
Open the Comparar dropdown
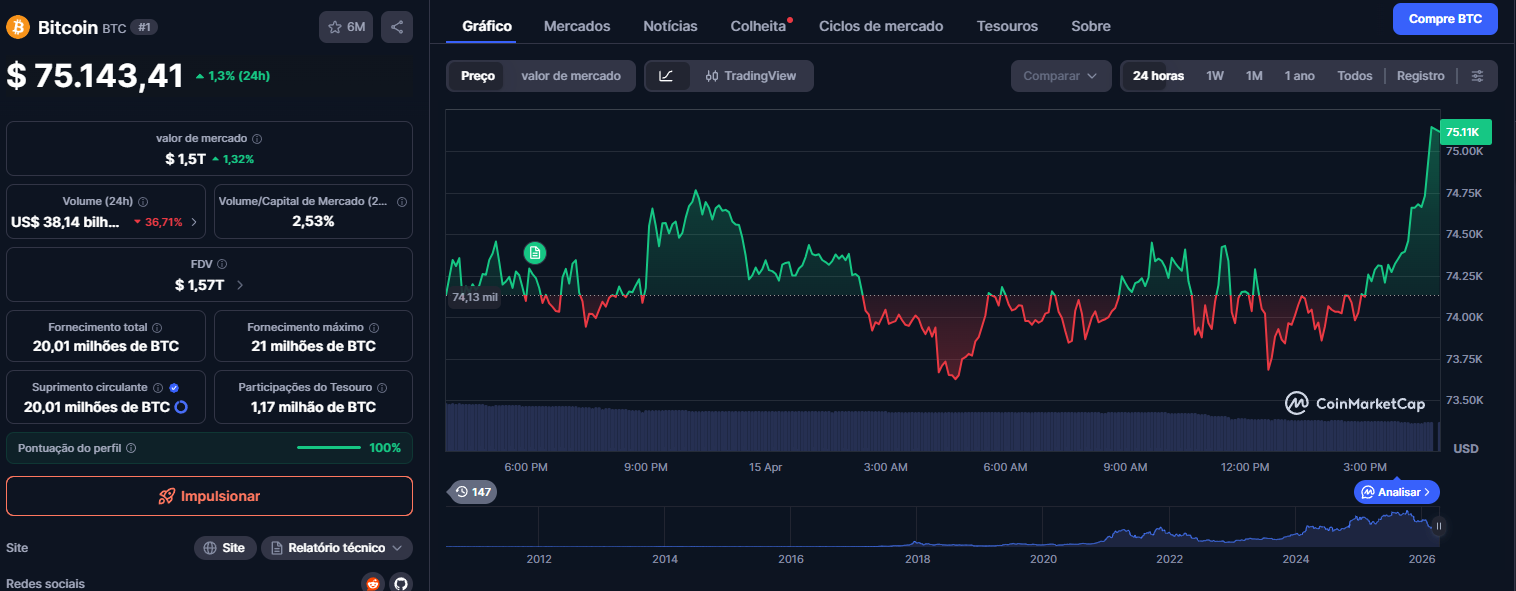(1061, 76)
